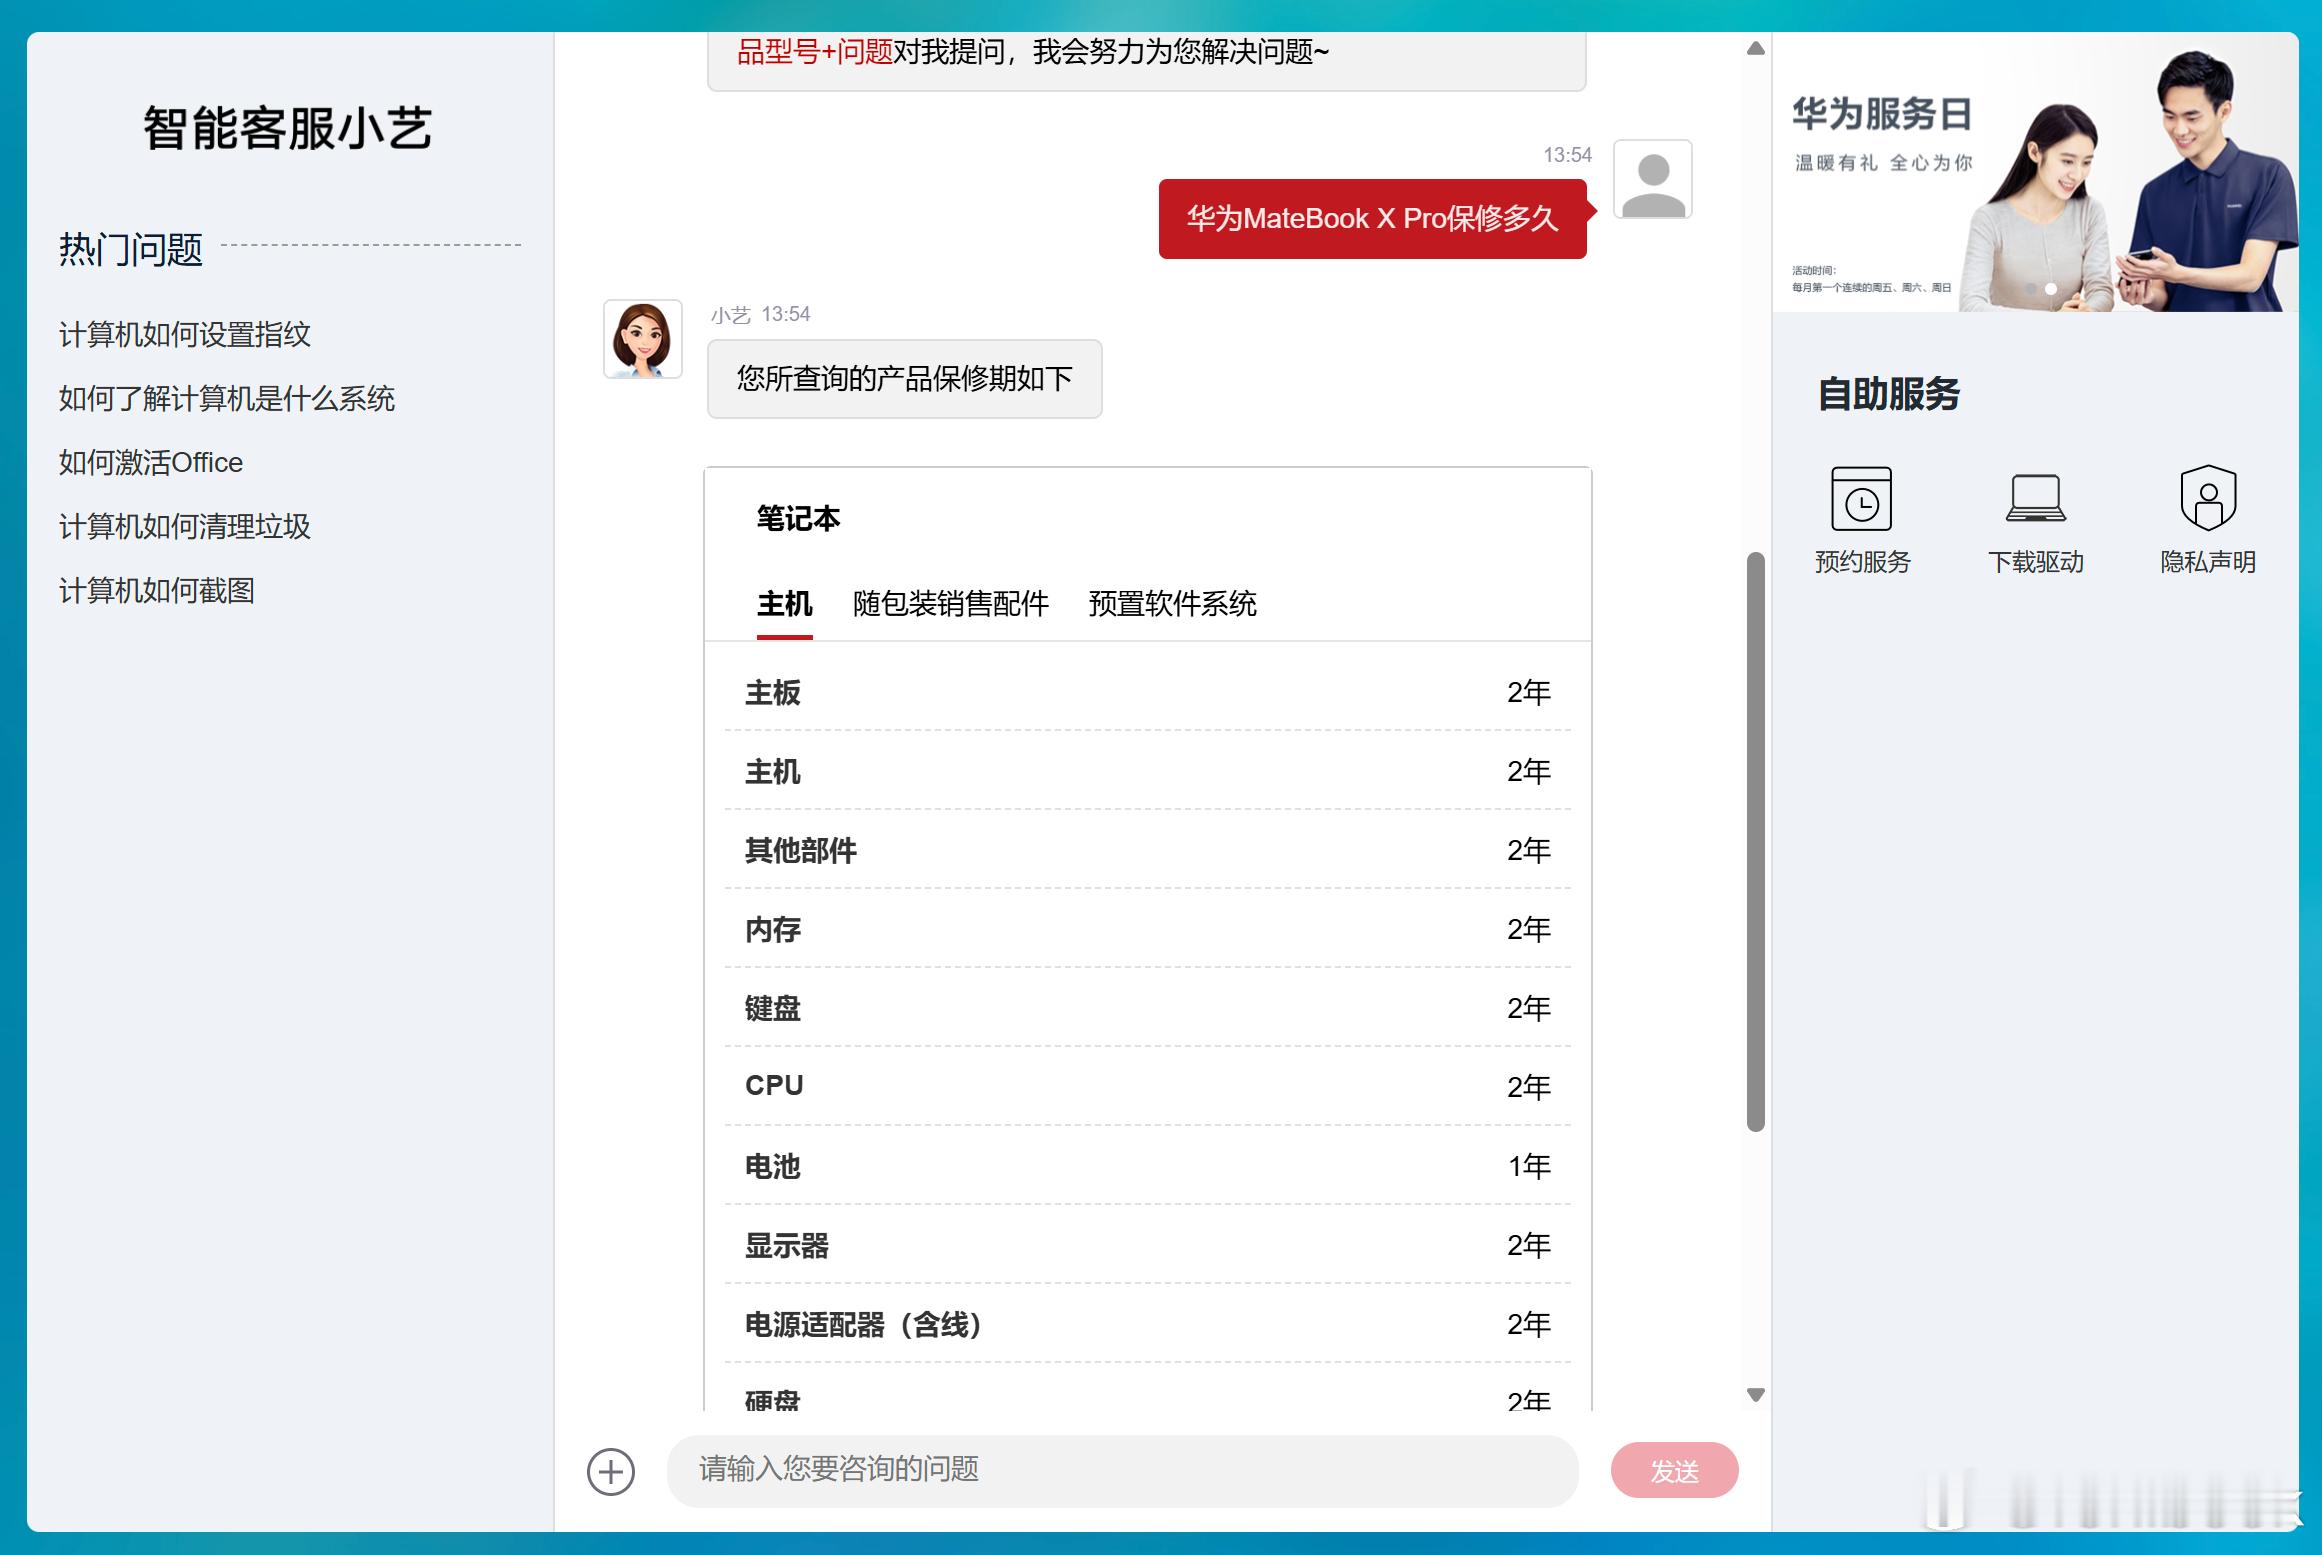Screen dimensions: 2322x1555
Task: Click the 请输入您要咨询的问题 input field
Action: 1123,1471
